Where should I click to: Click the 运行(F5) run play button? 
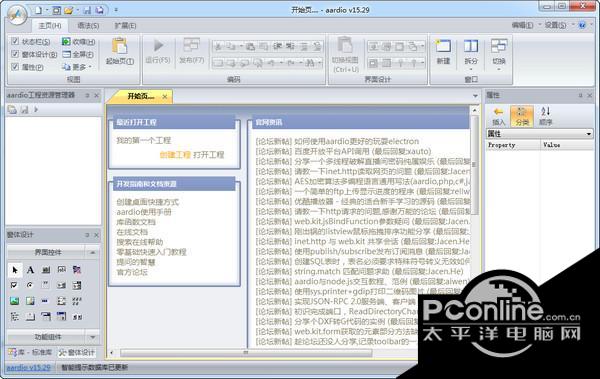click(x=158, y=51)
